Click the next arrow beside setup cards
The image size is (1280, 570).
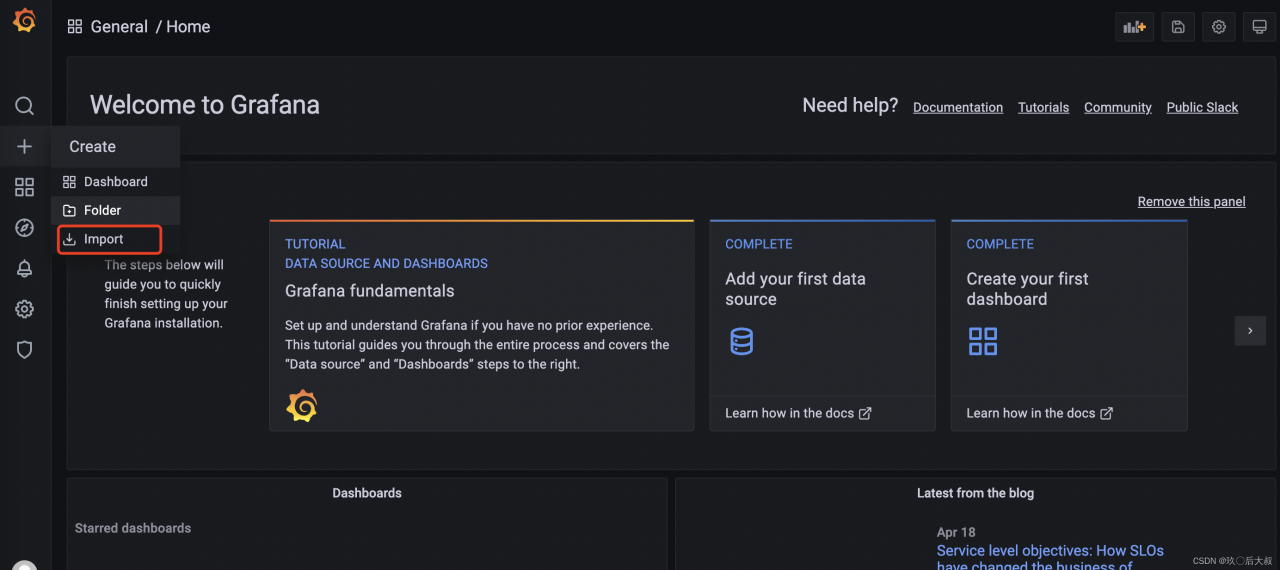(x=1250, y=331)
